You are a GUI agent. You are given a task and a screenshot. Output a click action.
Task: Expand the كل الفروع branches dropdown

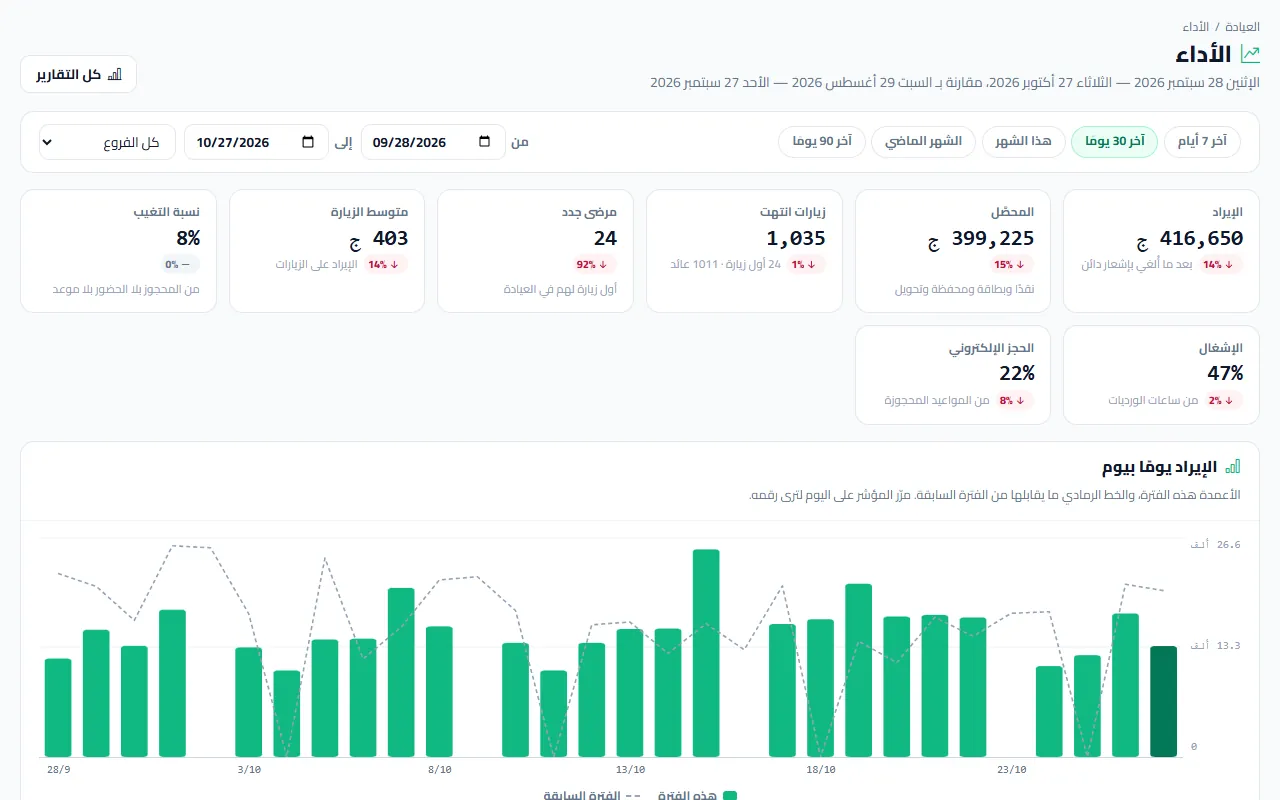(107, 142)
